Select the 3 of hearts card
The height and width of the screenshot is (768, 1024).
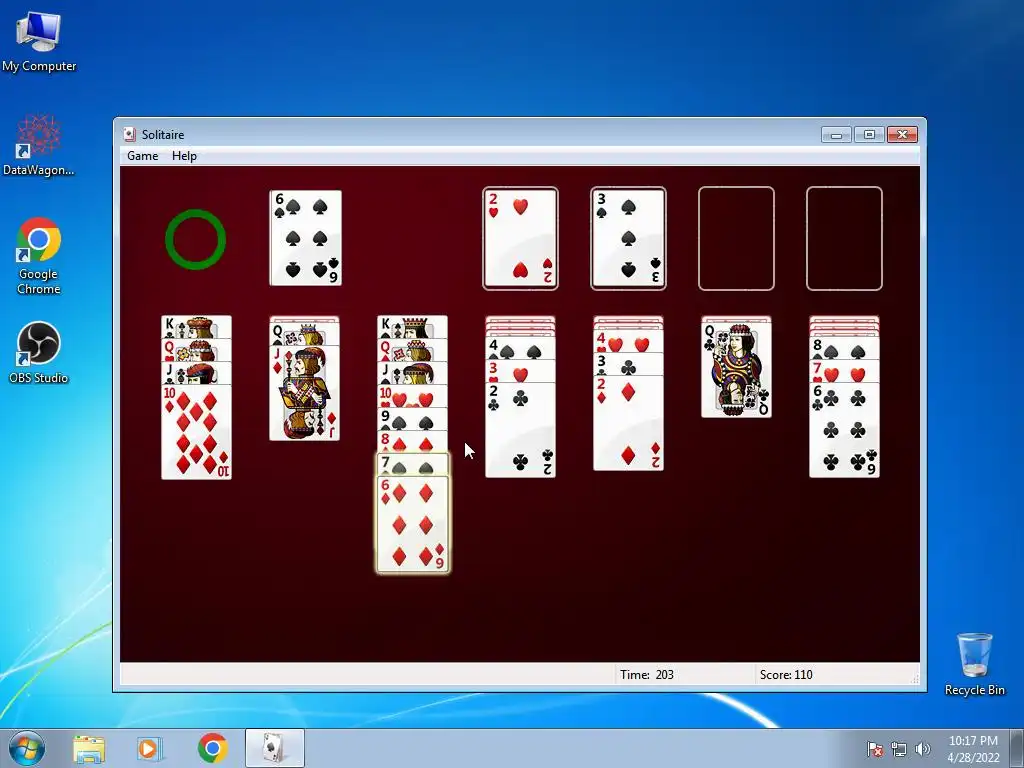point(520,371)
